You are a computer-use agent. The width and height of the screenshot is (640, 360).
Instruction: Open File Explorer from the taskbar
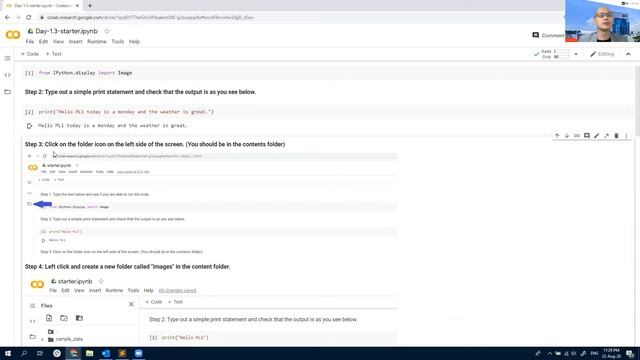coord(89,353)
